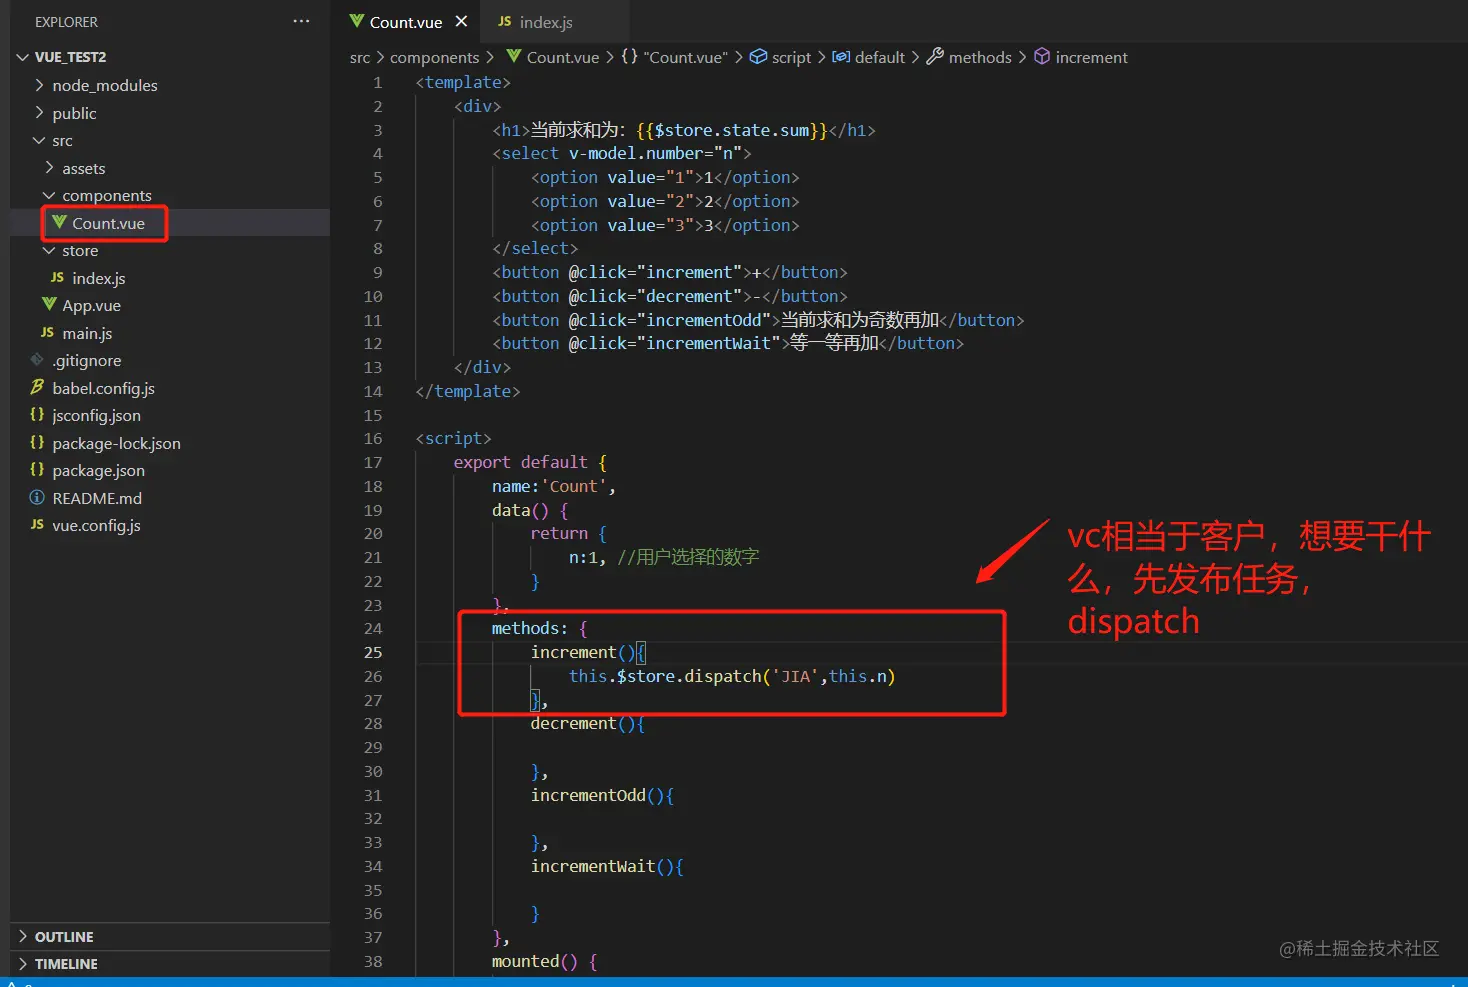Viewport: 1468px width, 987px height.
Task: Expand the assets folder
Action: coord(49,168)
